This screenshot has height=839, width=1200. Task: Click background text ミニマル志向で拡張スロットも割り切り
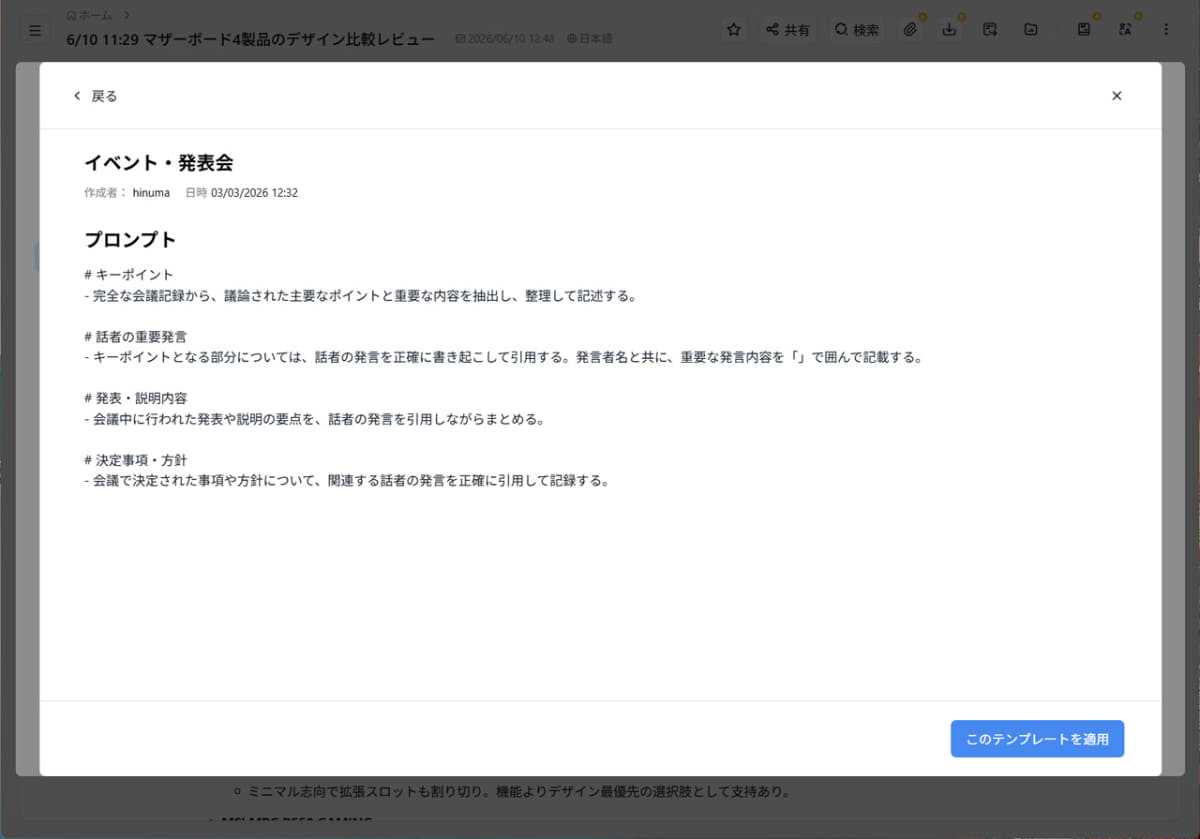(519, 793)
